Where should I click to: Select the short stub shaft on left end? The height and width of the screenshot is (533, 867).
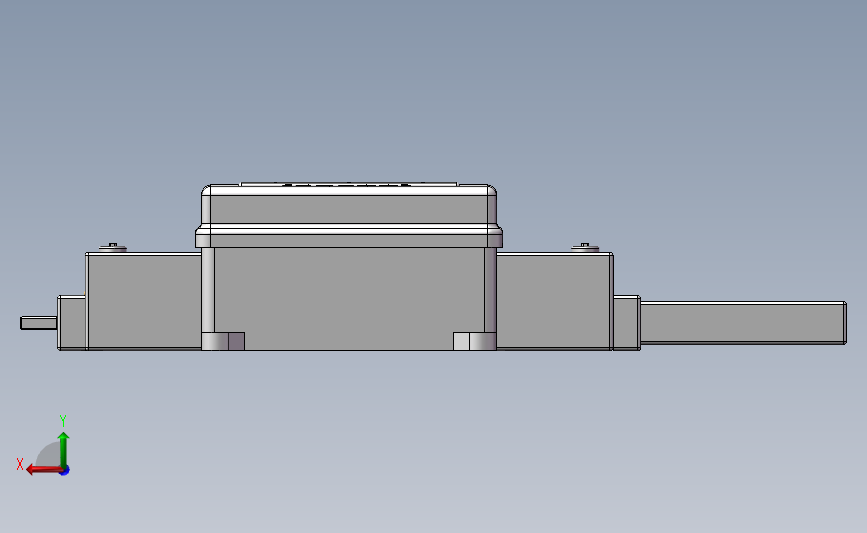pyautogui.click(x=39, y=323)
